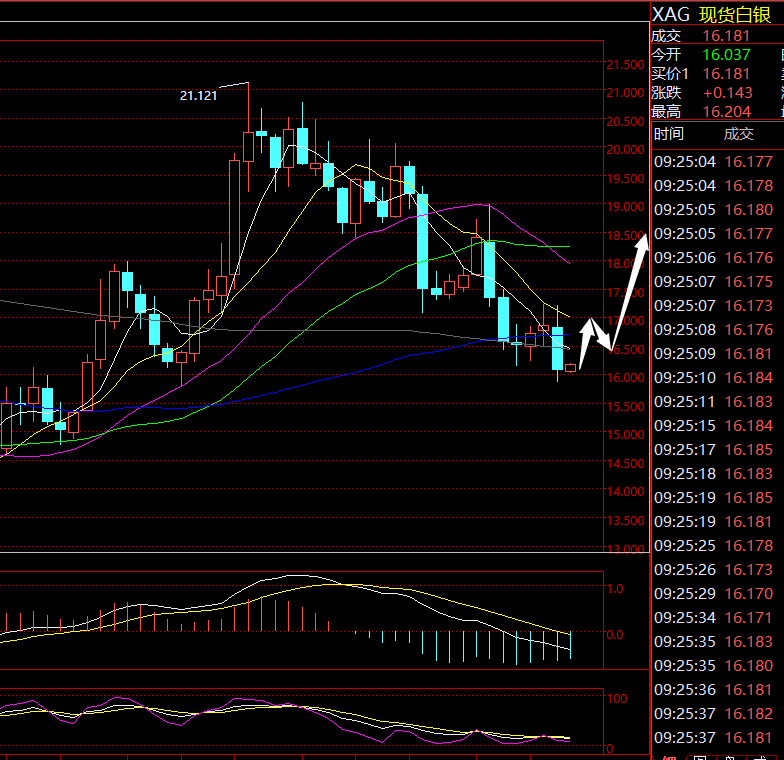Click the 100 label on oscillator panel
The image size is (784, 760).
pyautogui.click(x=618, y=697)
